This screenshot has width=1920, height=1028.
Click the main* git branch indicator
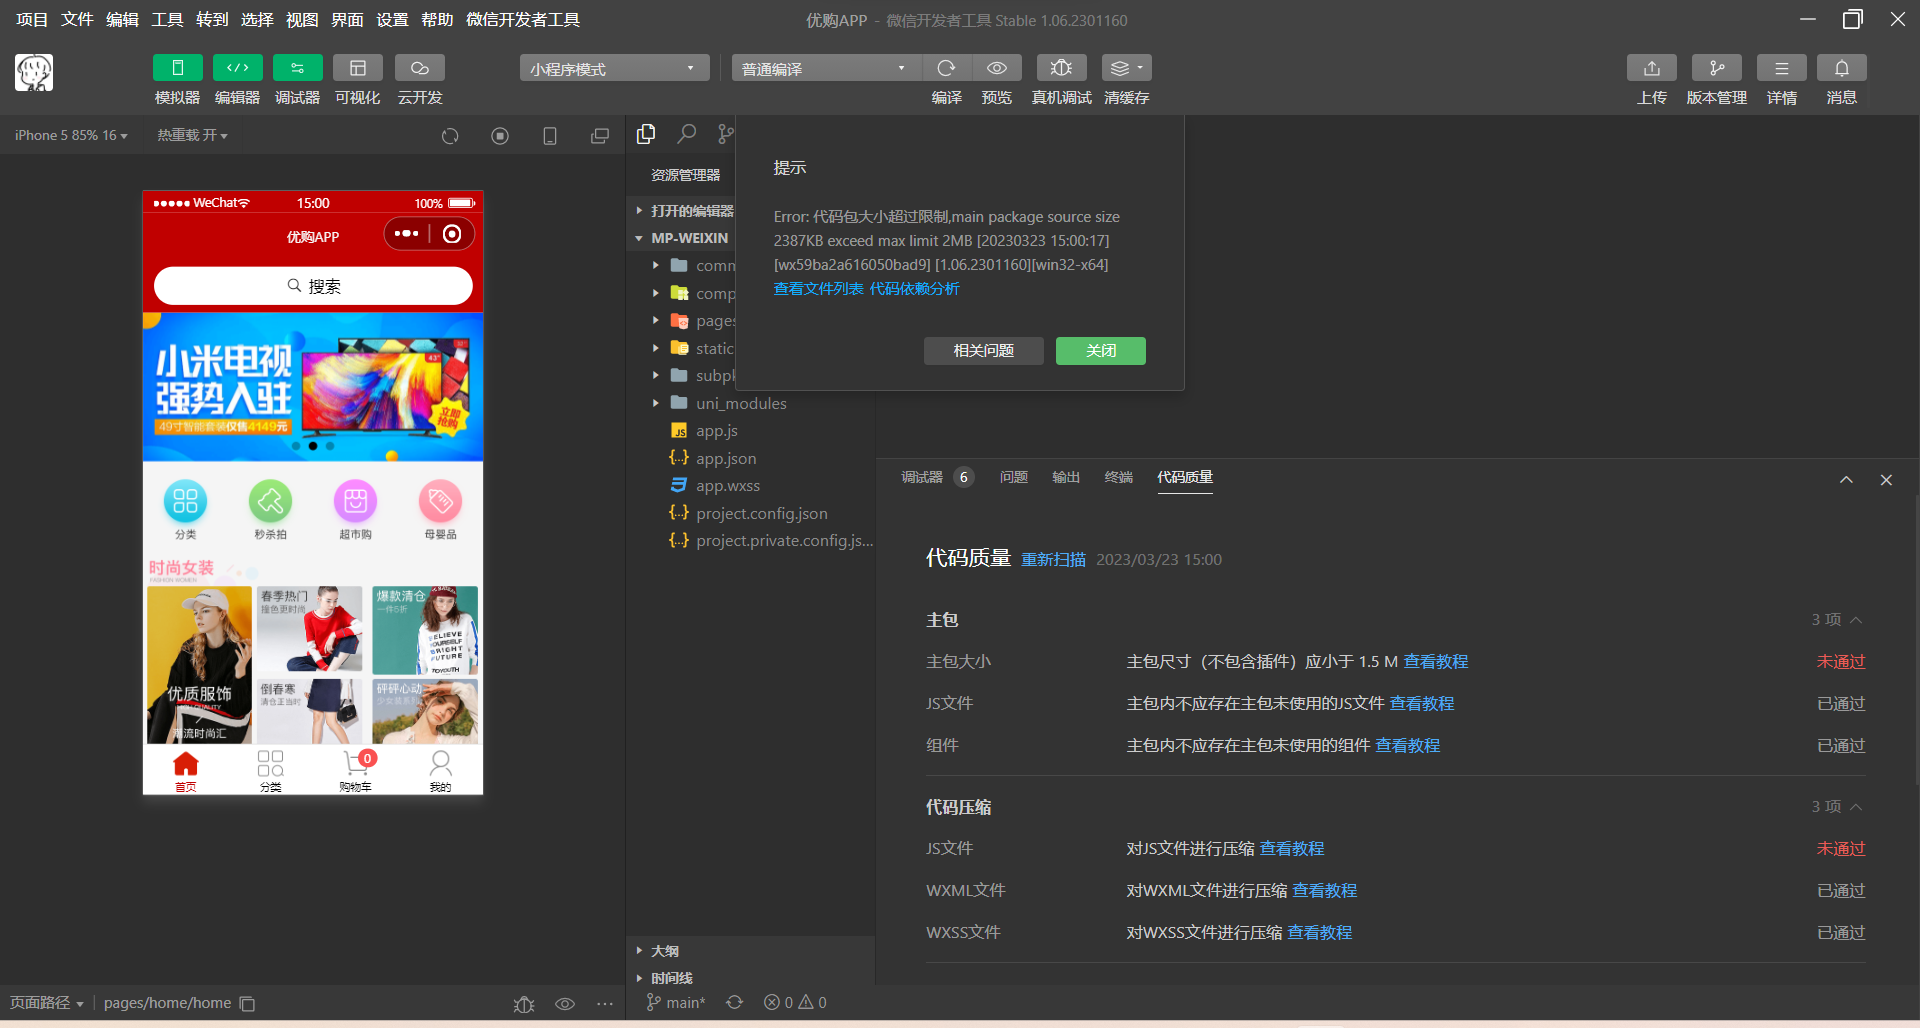pos(676,1003)
